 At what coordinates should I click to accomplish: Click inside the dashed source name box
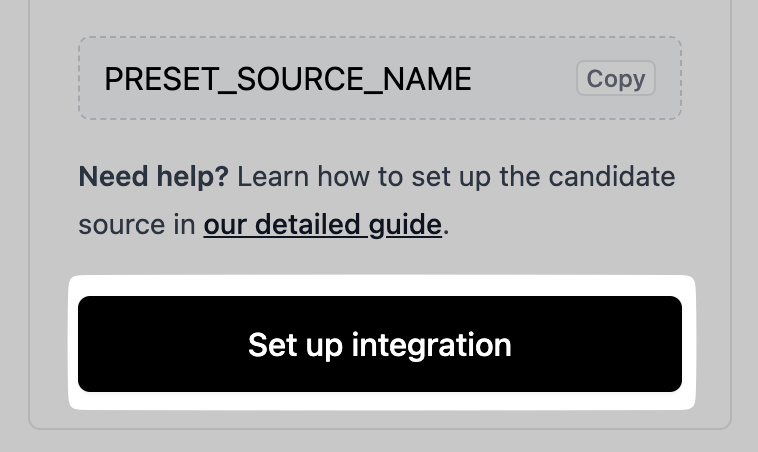point(380,79)
